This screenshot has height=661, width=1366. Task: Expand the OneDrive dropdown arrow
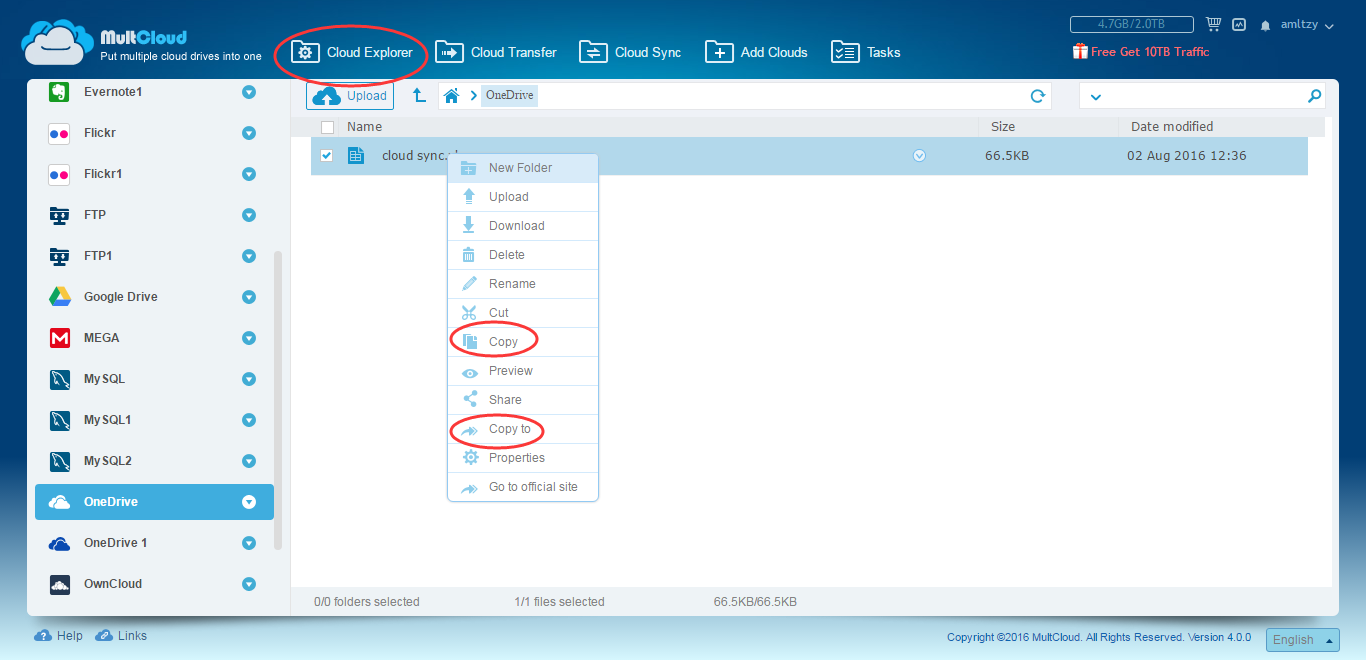click(x=249, y=502)
